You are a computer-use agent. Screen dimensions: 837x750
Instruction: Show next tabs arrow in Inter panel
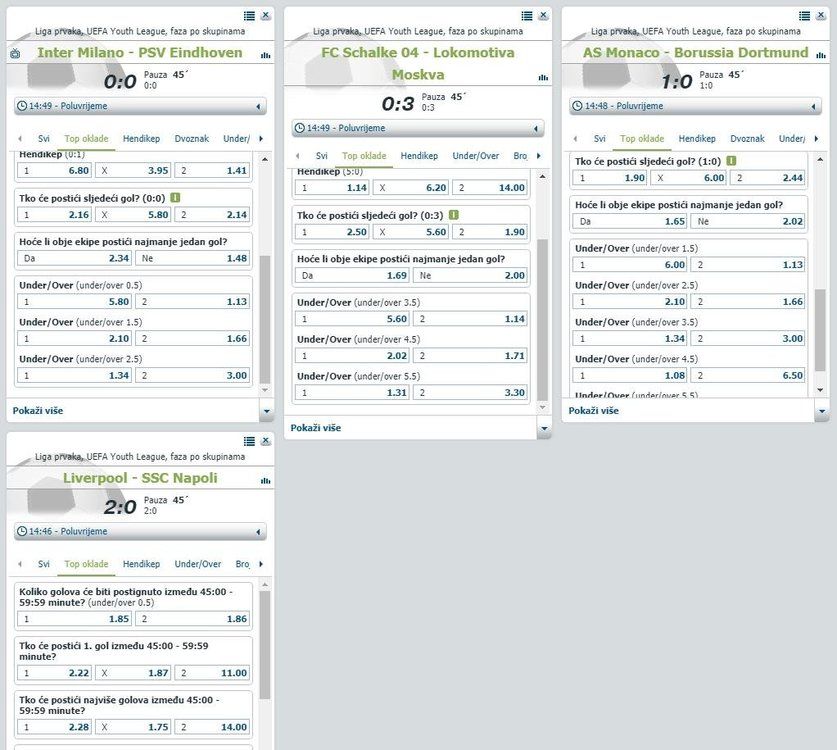261,139
